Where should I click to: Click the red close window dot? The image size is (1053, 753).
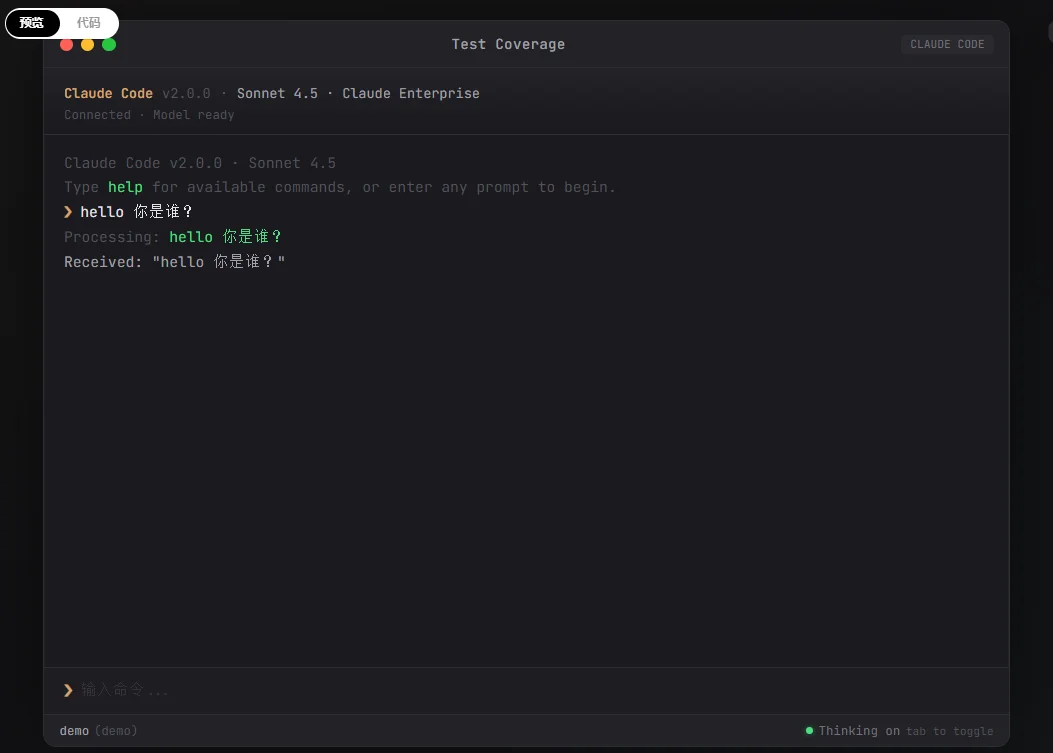66,44
